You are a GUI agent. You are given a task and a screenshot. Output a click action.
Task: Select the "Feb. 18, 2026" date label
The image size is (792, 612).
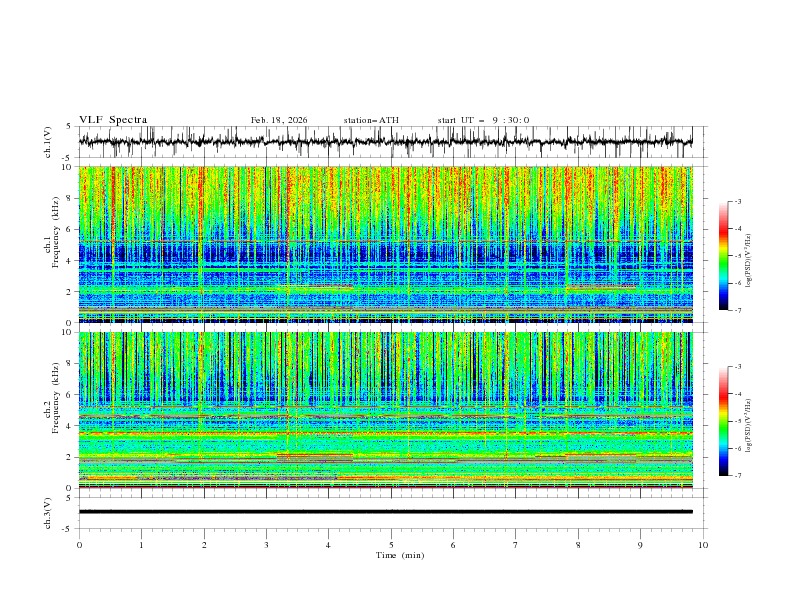[x=279, y=120]
